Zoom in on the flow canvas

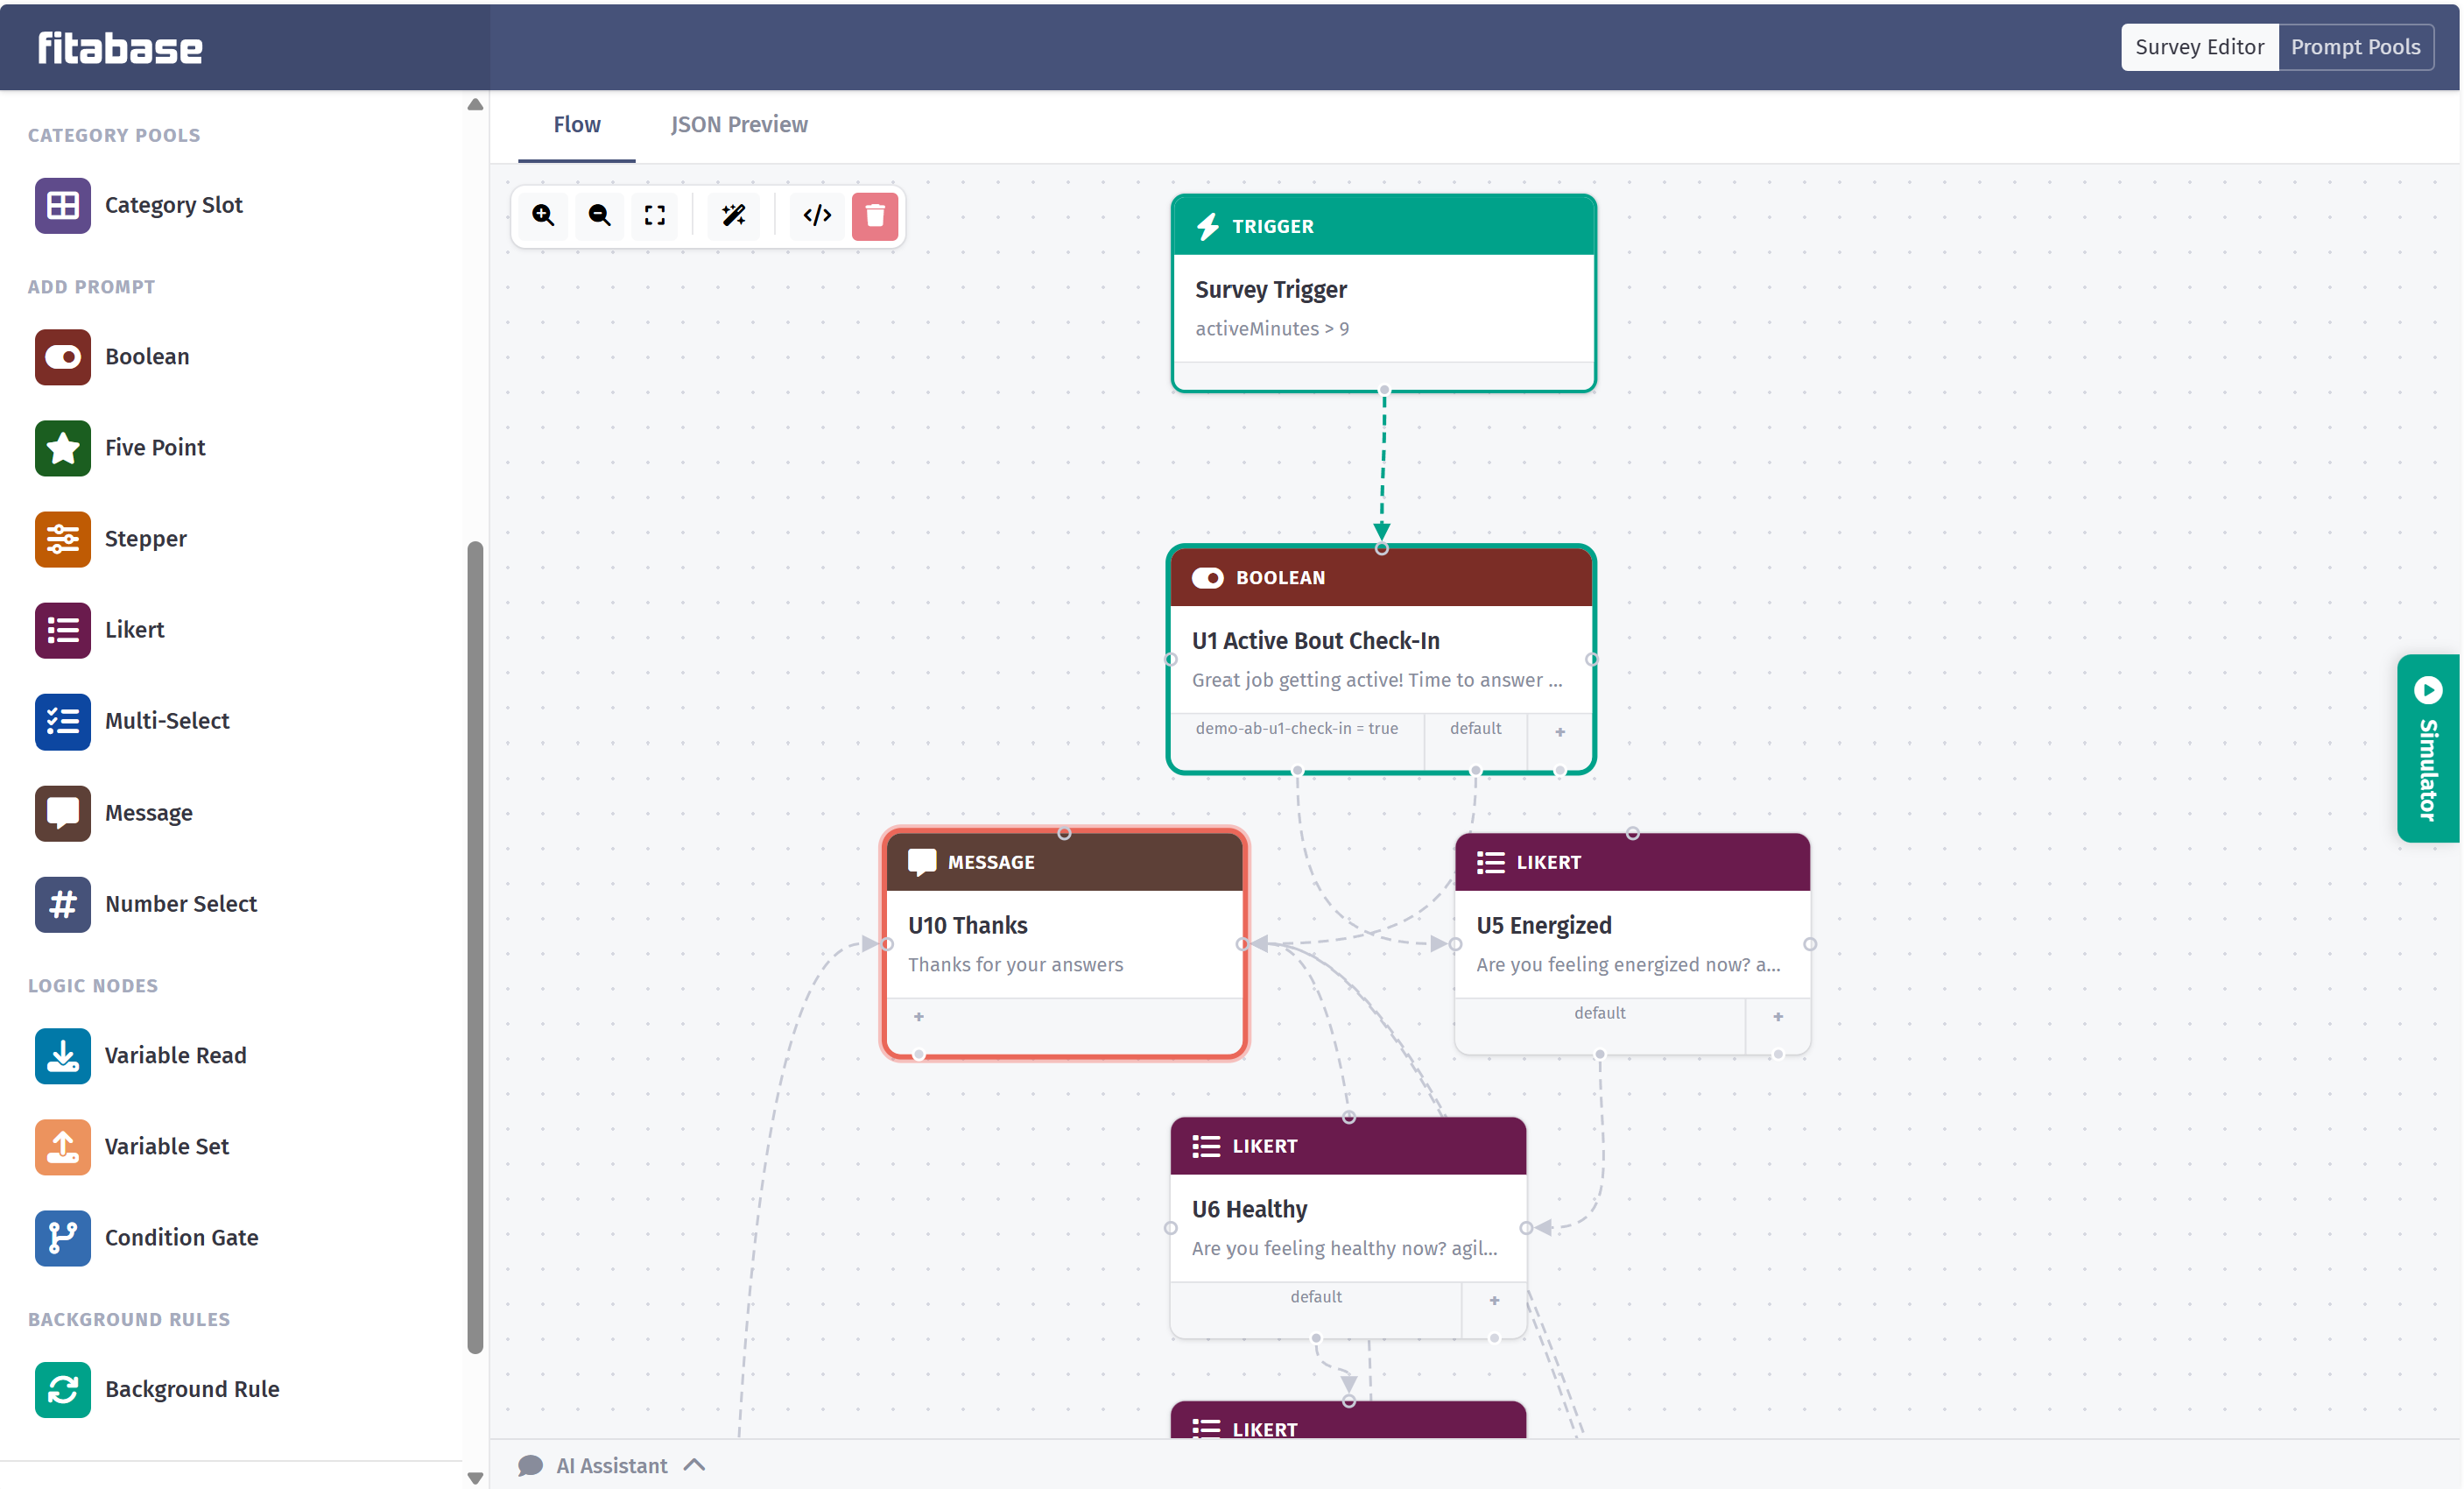click(x=543, y=215)
